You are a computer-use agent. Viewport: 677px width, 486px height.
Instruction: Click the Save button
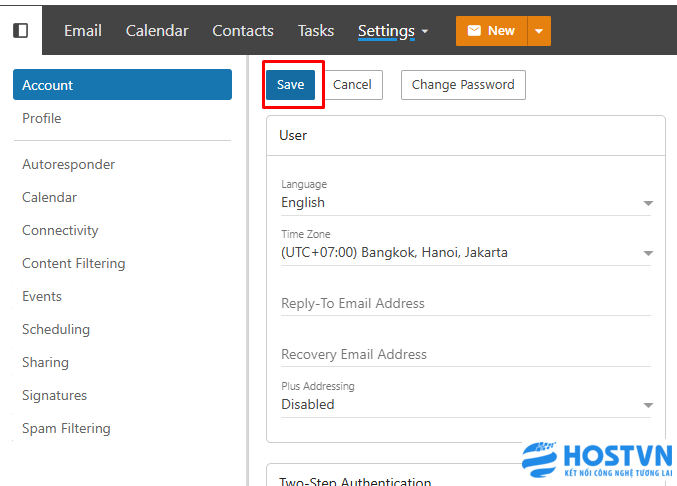[290, 85]
